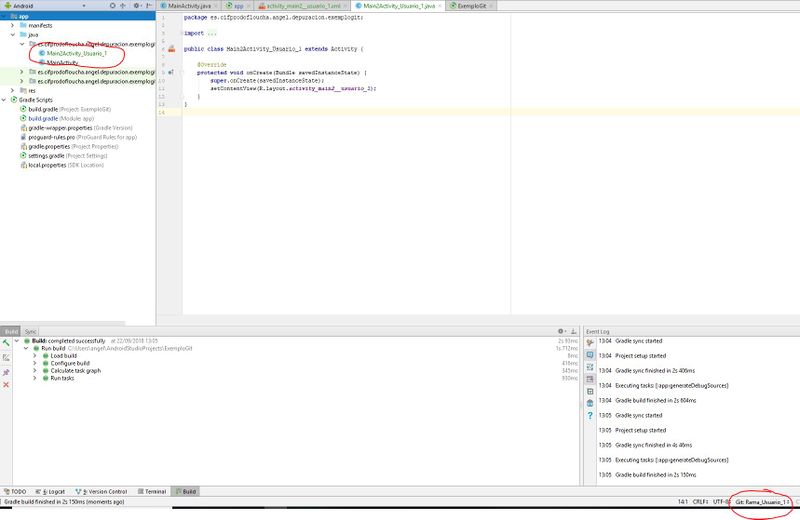Screen dimensions: 800x520
Task: Click the collapse-all icon in Project panel header
Action: click(123, 6)
